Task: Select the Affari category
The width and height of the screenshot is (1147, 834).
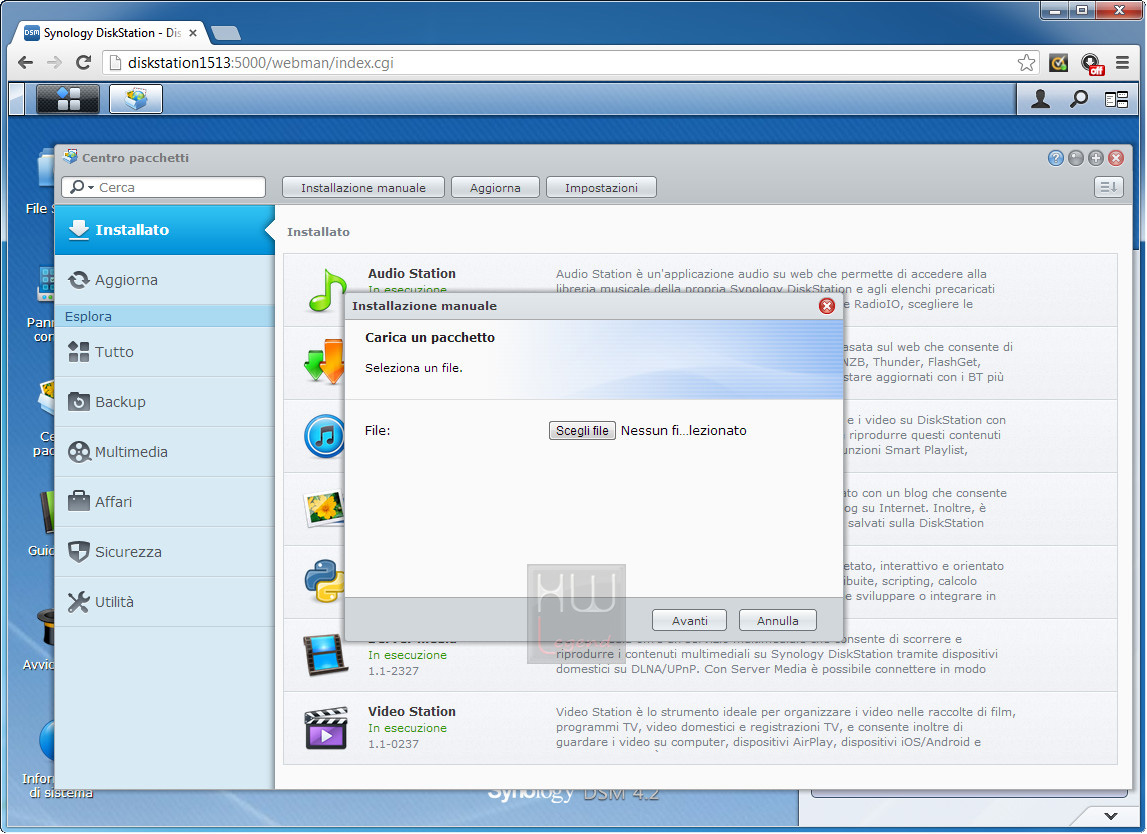Action: click(165, 502)
